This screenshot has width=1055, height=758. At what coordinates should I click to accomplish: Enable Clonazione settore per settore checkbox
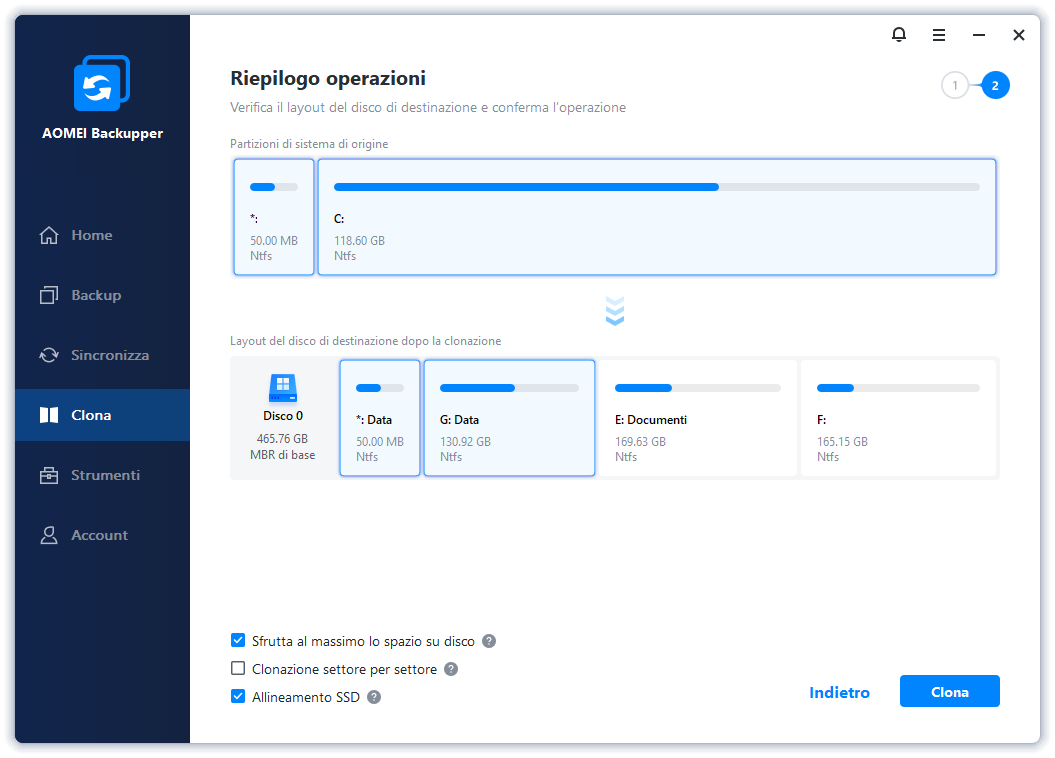coord(238,669)
